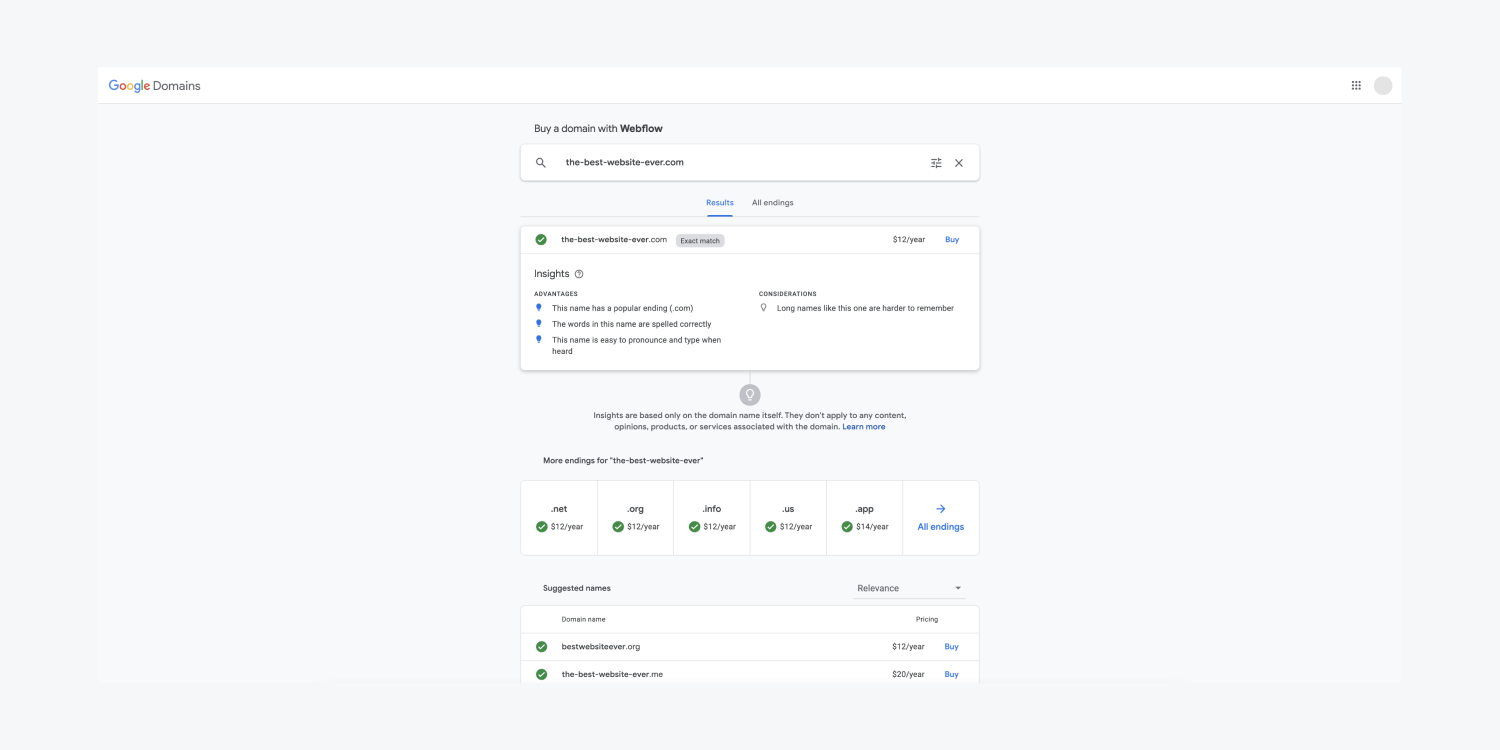This screenshot has width=1500, height=750.
Task: Click the arrow icon in the All endings card
Action: 940,508
